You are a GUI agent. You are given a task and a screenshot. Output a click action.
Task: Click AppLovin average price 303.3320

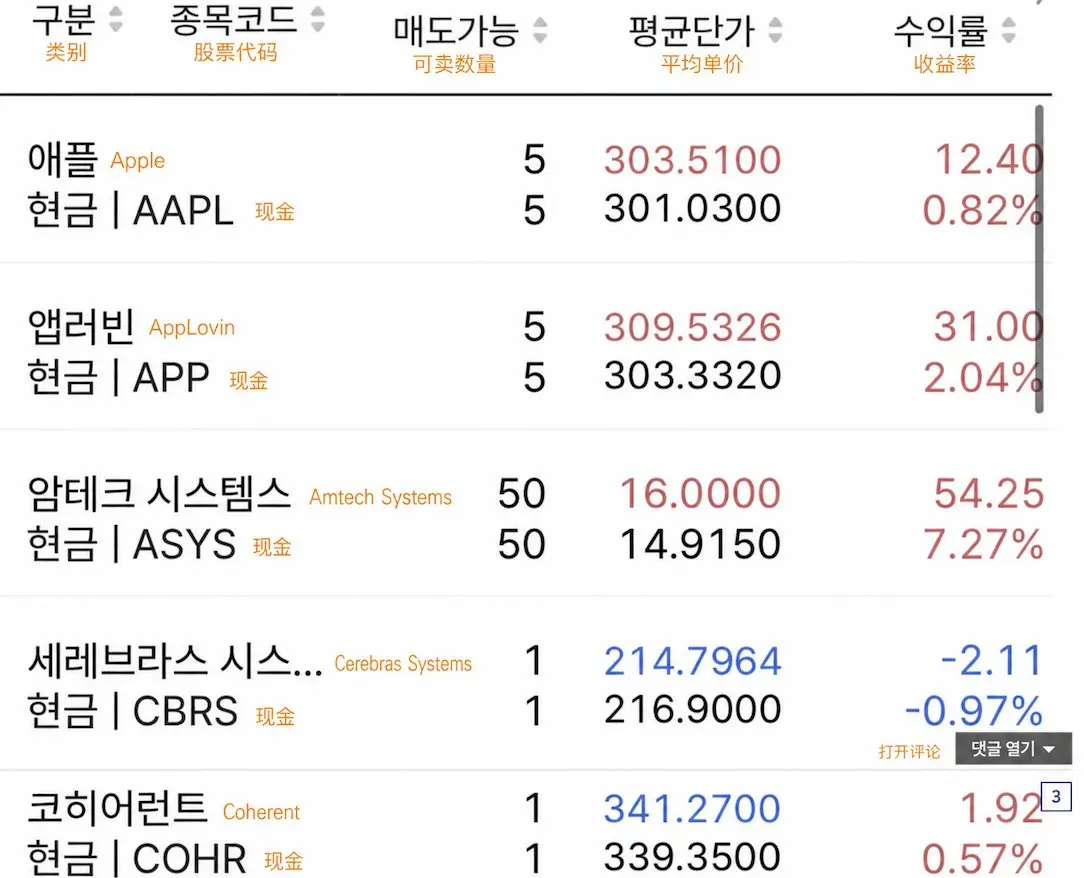[x=693, y=375]
